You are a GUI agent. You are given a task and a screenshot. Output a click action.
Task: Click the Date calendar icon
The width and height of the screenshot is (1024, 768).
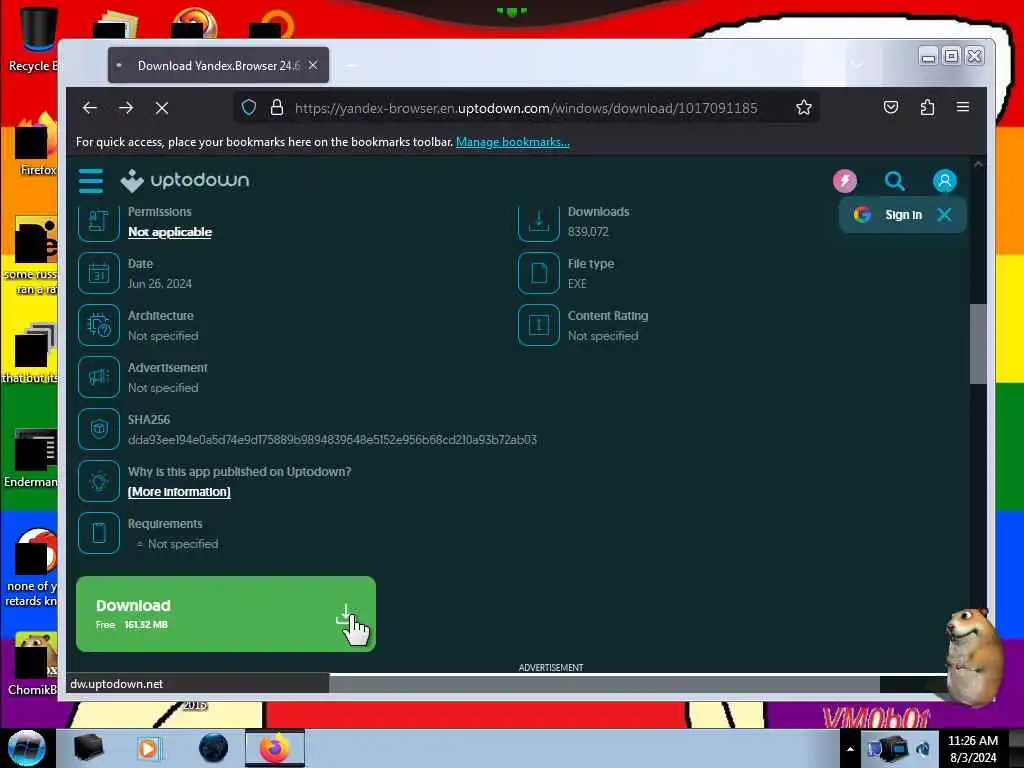tap(99, 273)
